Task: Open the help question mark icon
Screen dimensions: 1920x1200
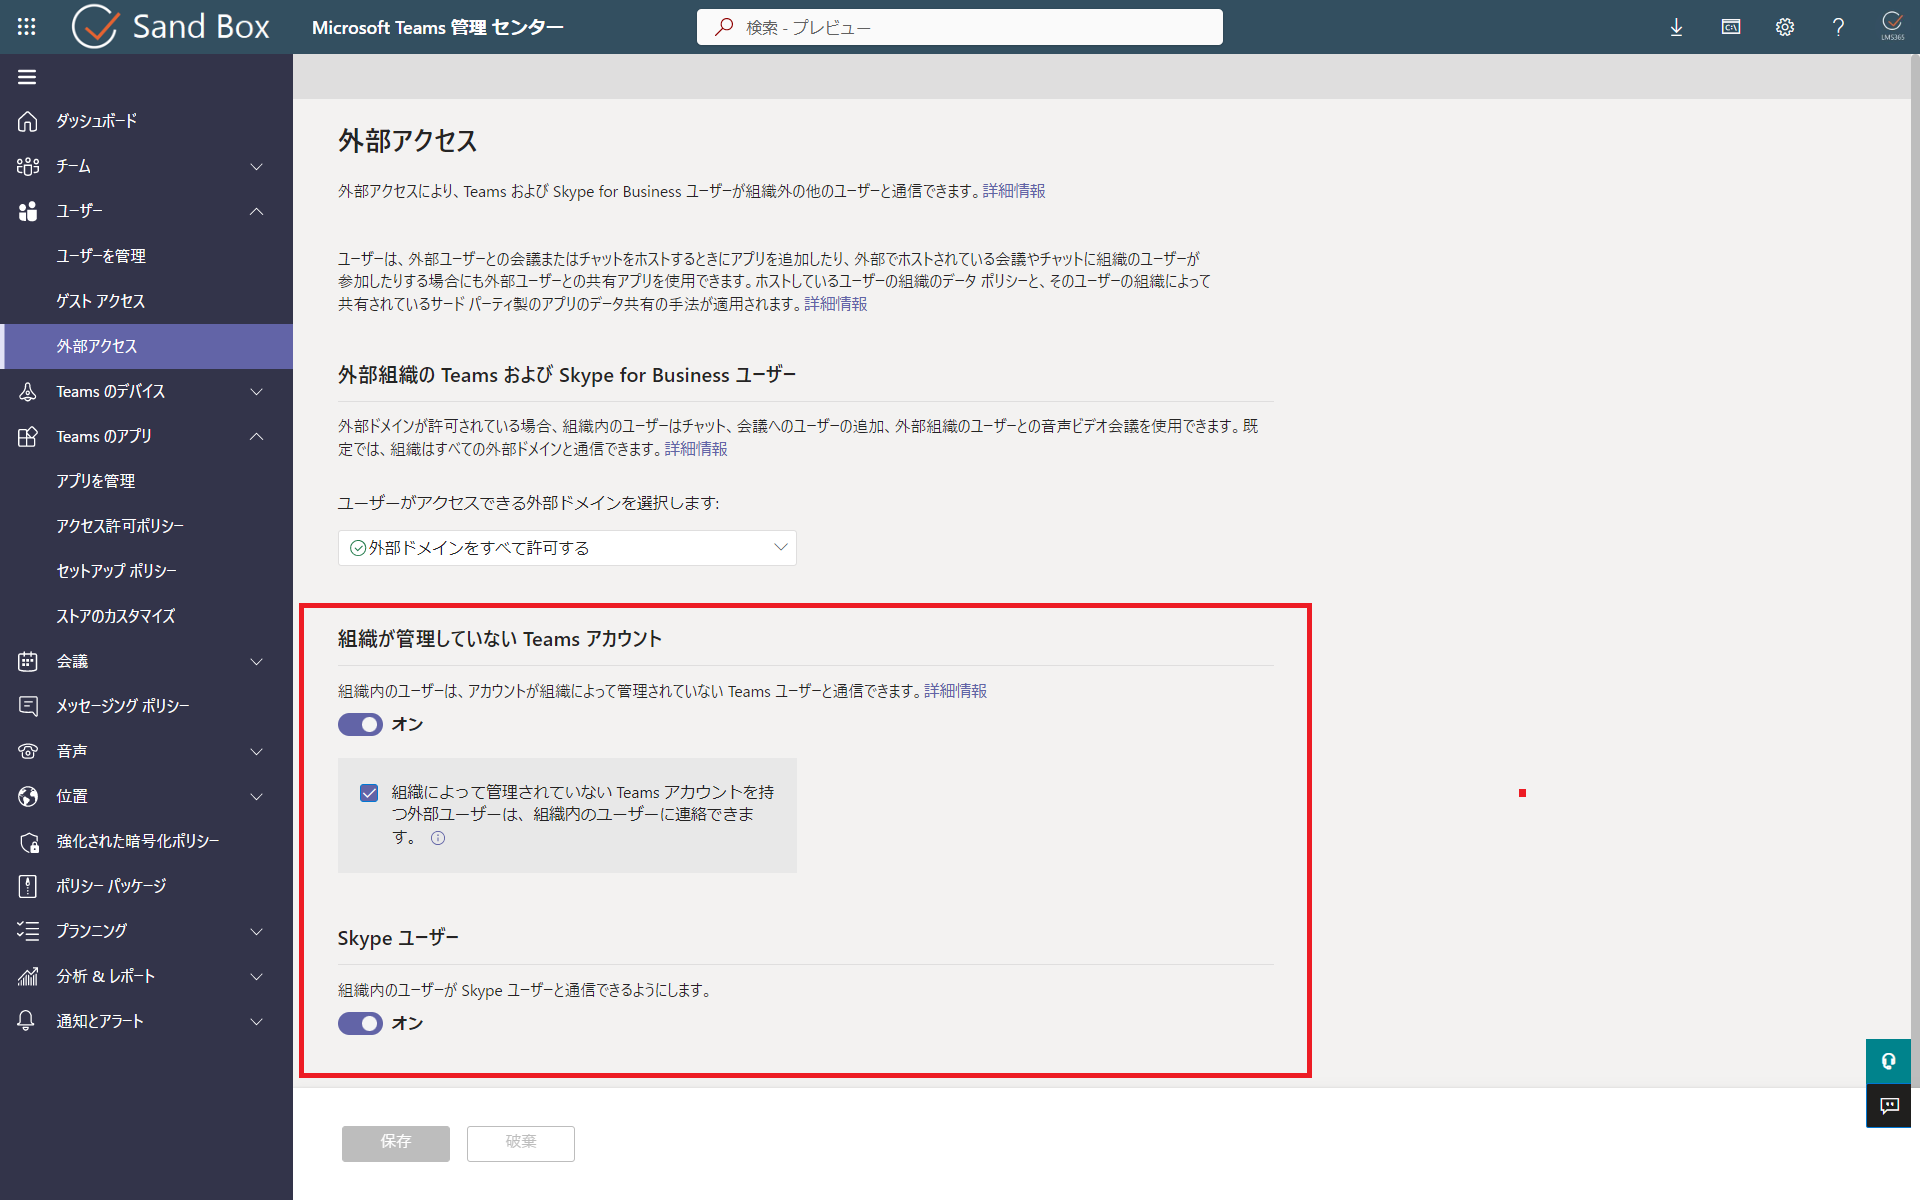Action: (x=1838, y=27)
